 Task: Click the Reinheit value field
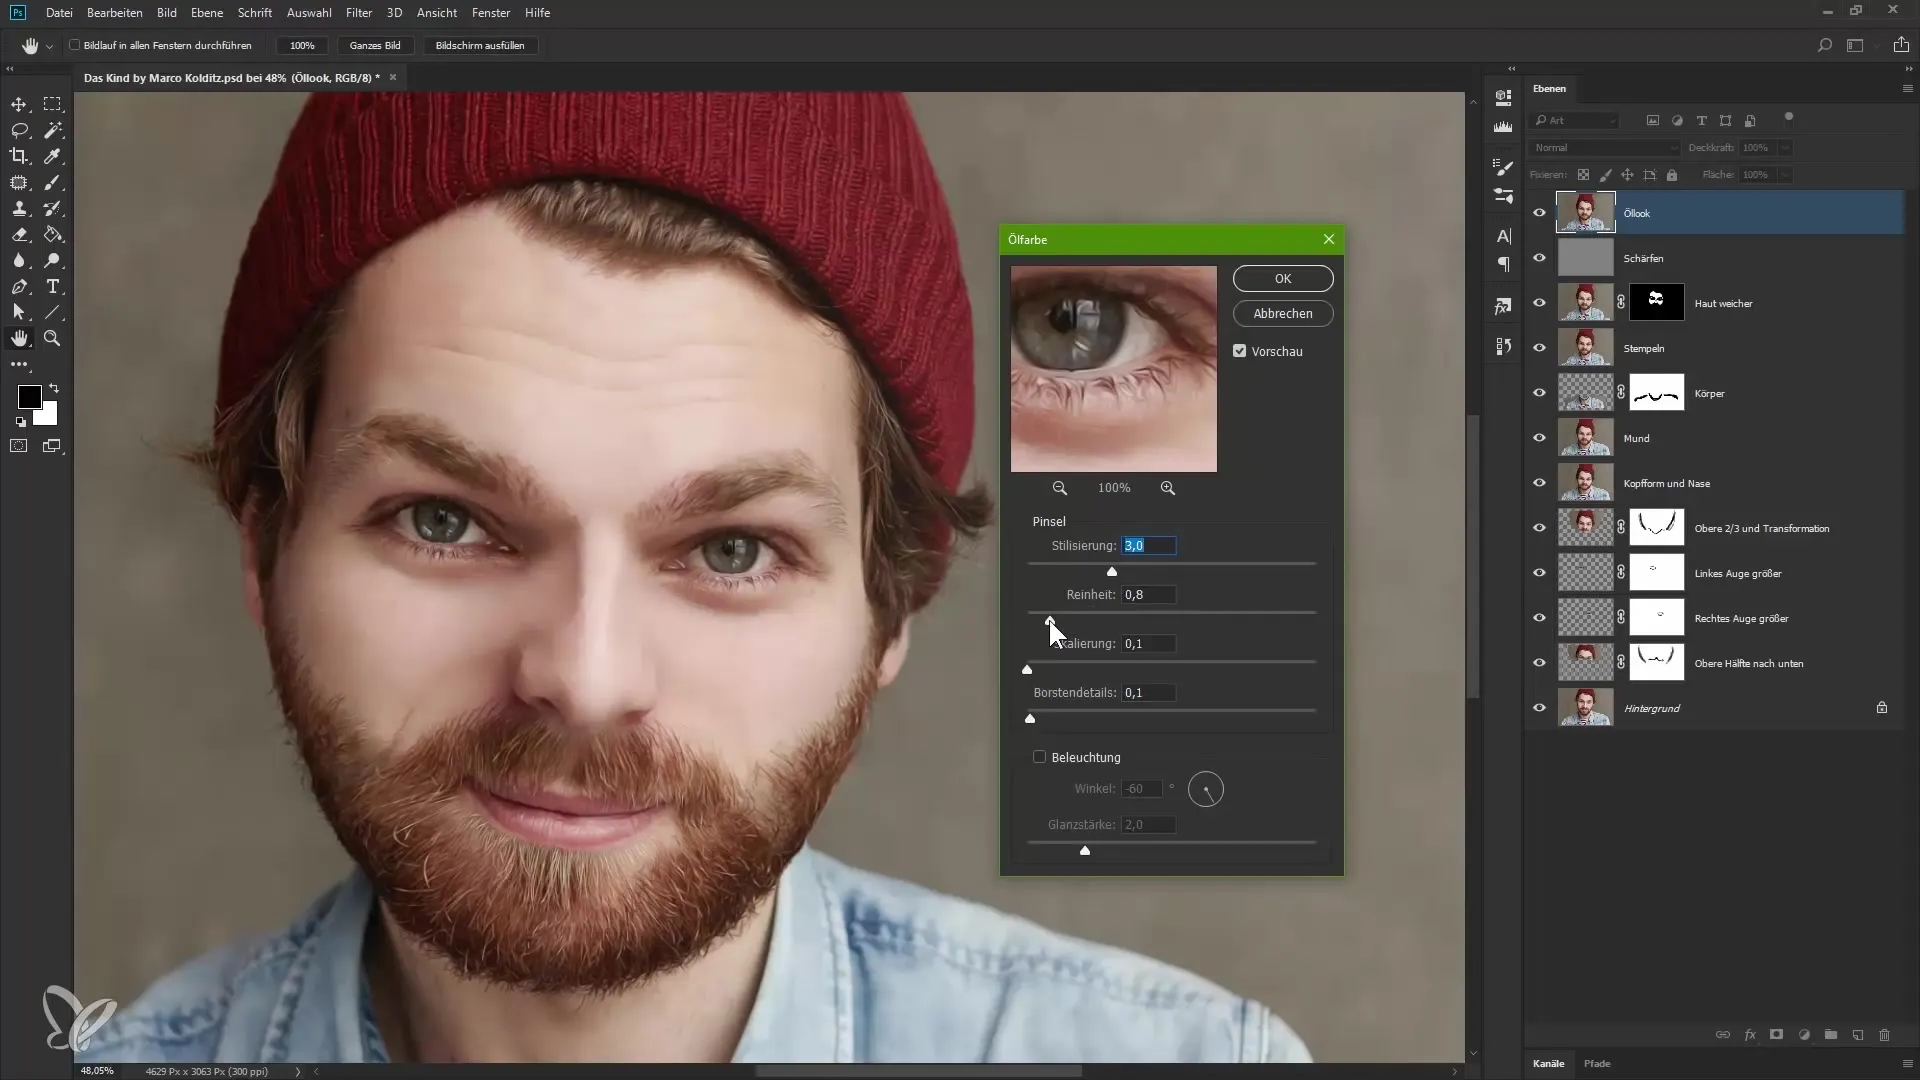coord(1148,594)
